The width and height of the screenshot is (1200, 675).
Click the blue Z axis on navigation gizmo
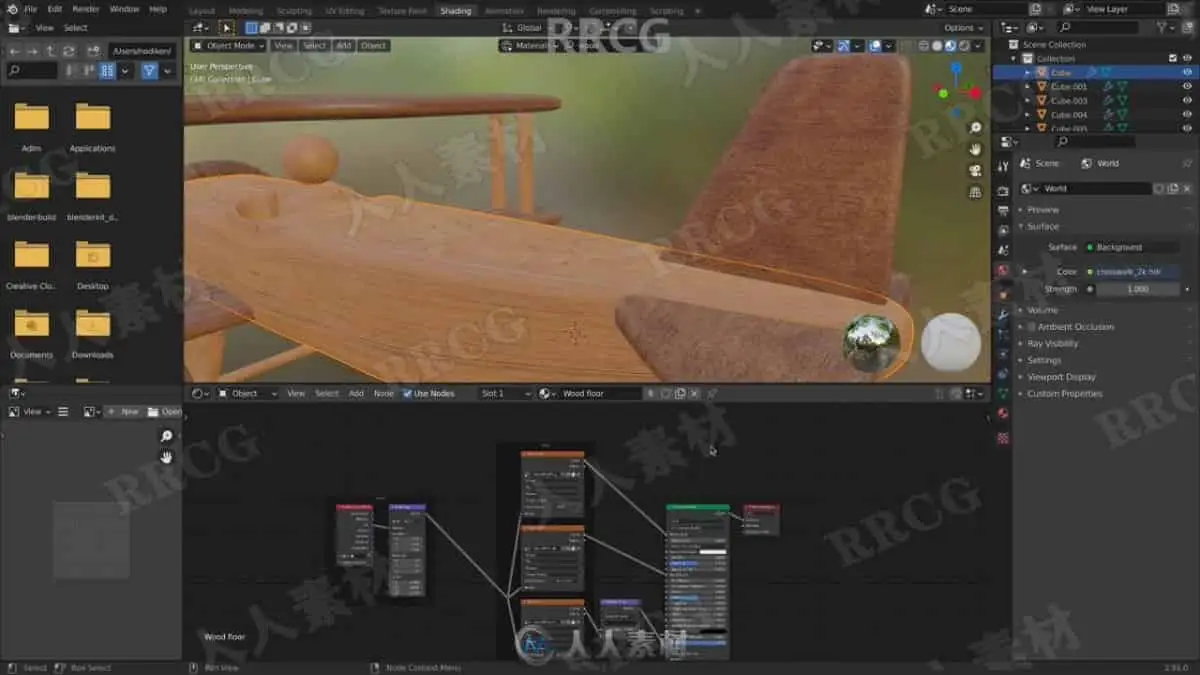point(956,68)
